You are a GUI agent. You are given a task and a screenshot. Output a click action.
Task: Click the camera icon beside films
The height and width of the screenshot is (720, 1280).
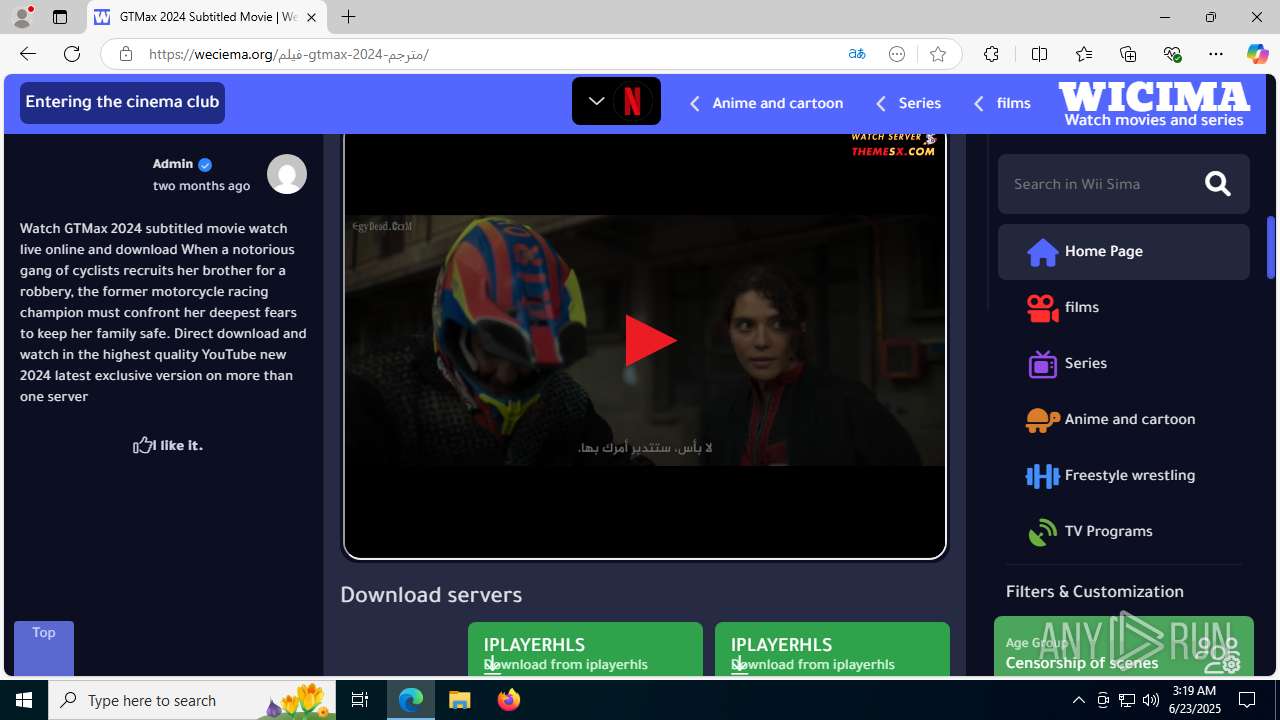1042,308
